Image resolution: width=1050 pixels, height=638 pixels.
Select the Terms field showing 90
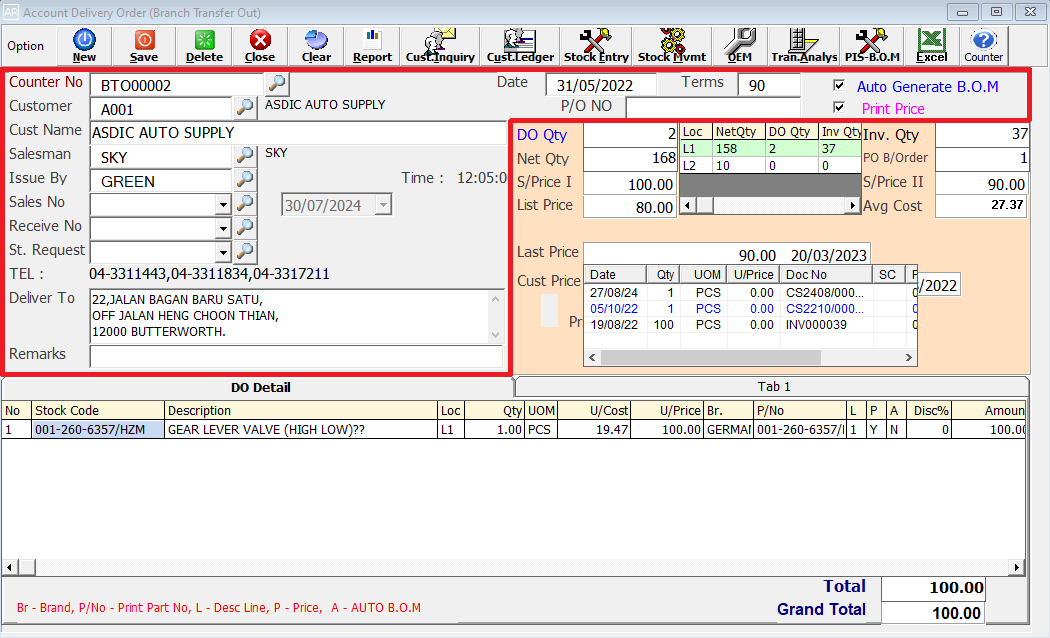coord(769,85)
